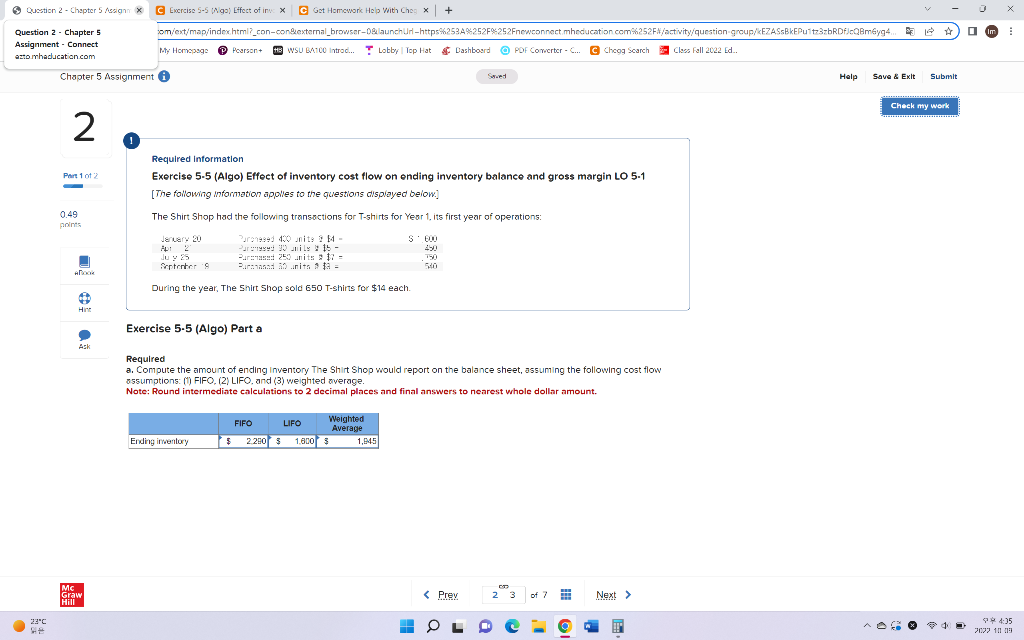Open the question grid navigator icon
This screenshot has height=640, width=1024.
coord(566,594)
